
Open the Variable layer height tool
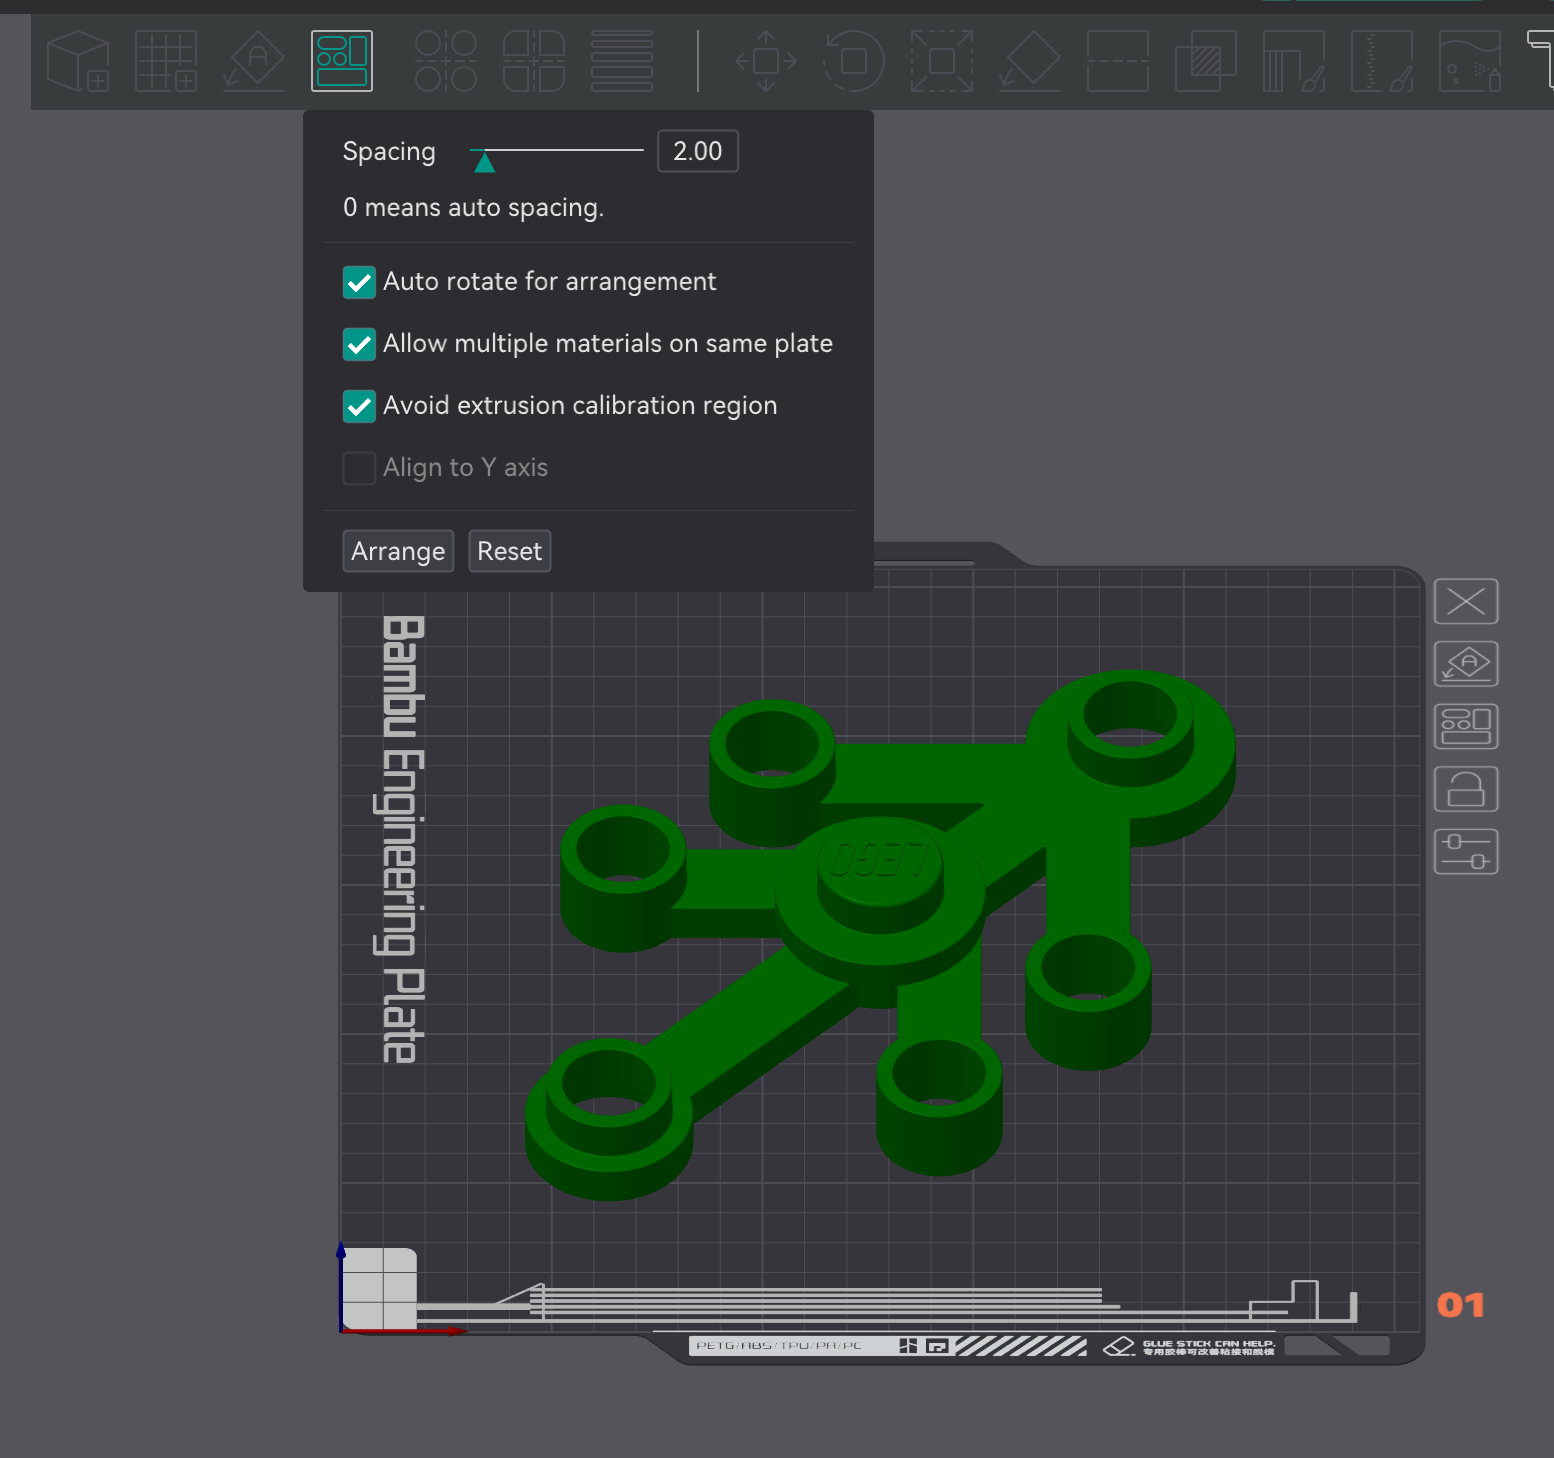coord(621,61)
